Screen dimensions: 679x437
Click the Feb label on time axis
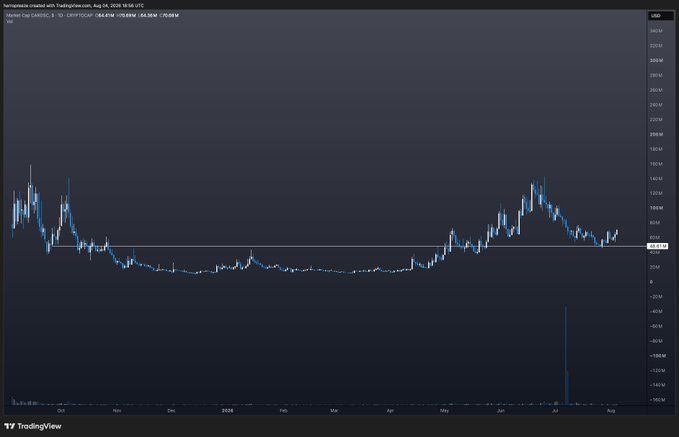coord(283,411)
